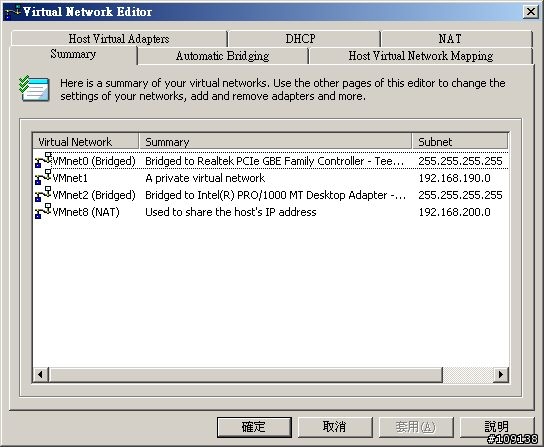The height and width of the screenshot is (447, 544).
Task: Click the right scroll arrow of the list
Action: [x=501, y=374]
